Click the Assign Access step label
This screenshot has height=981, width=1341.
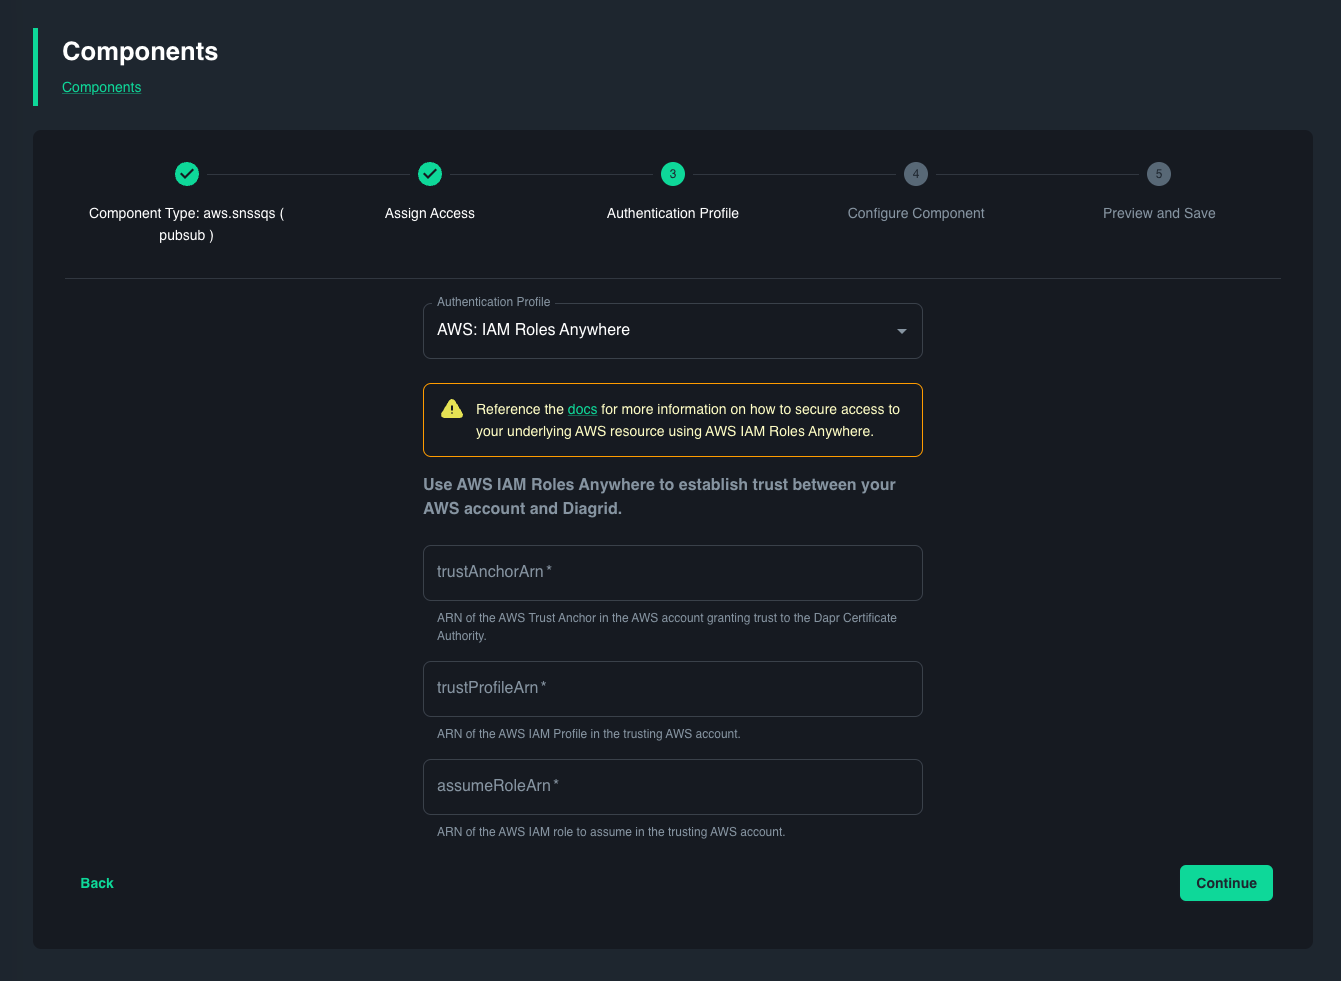pyautogui.click(x=430, y=213)
